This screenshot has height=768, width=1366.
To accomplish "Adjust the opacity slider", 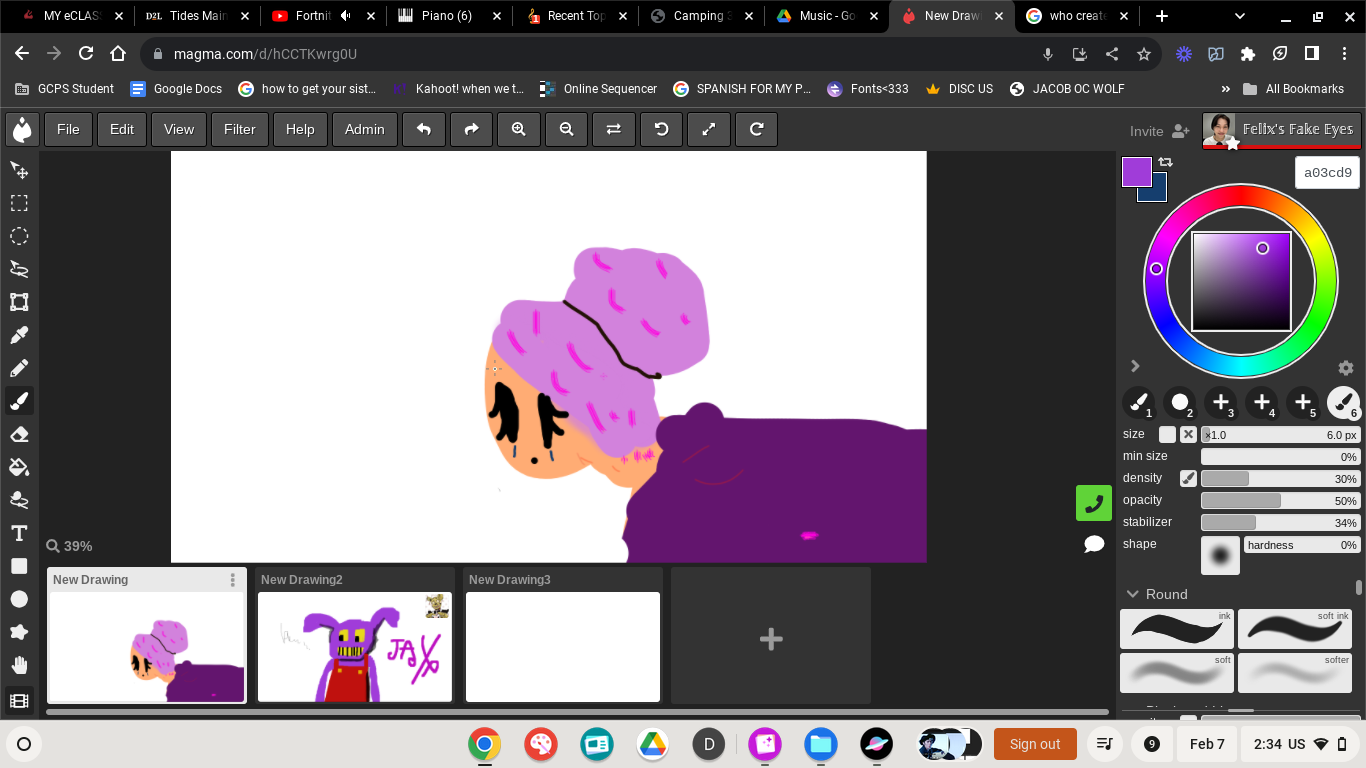I will pos(1280,500).
